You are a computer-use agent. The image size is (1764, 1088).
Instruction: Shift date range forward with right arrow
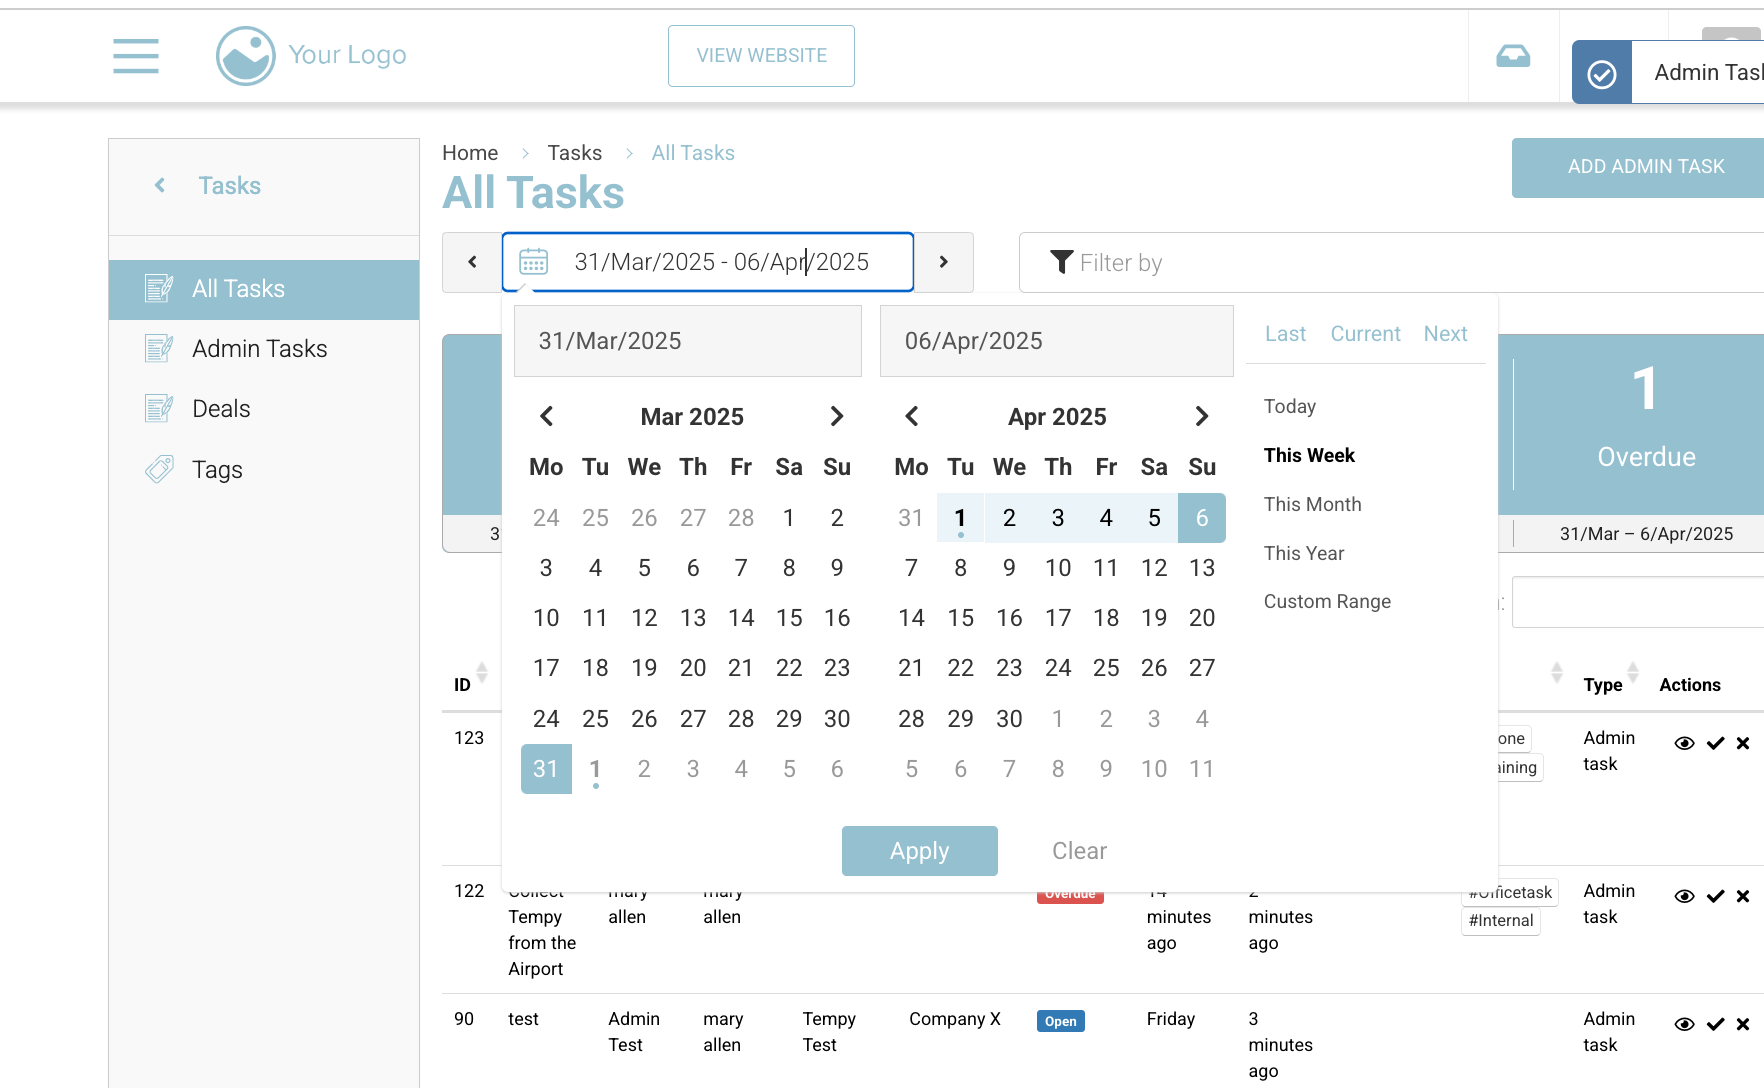tap(943, 262)
